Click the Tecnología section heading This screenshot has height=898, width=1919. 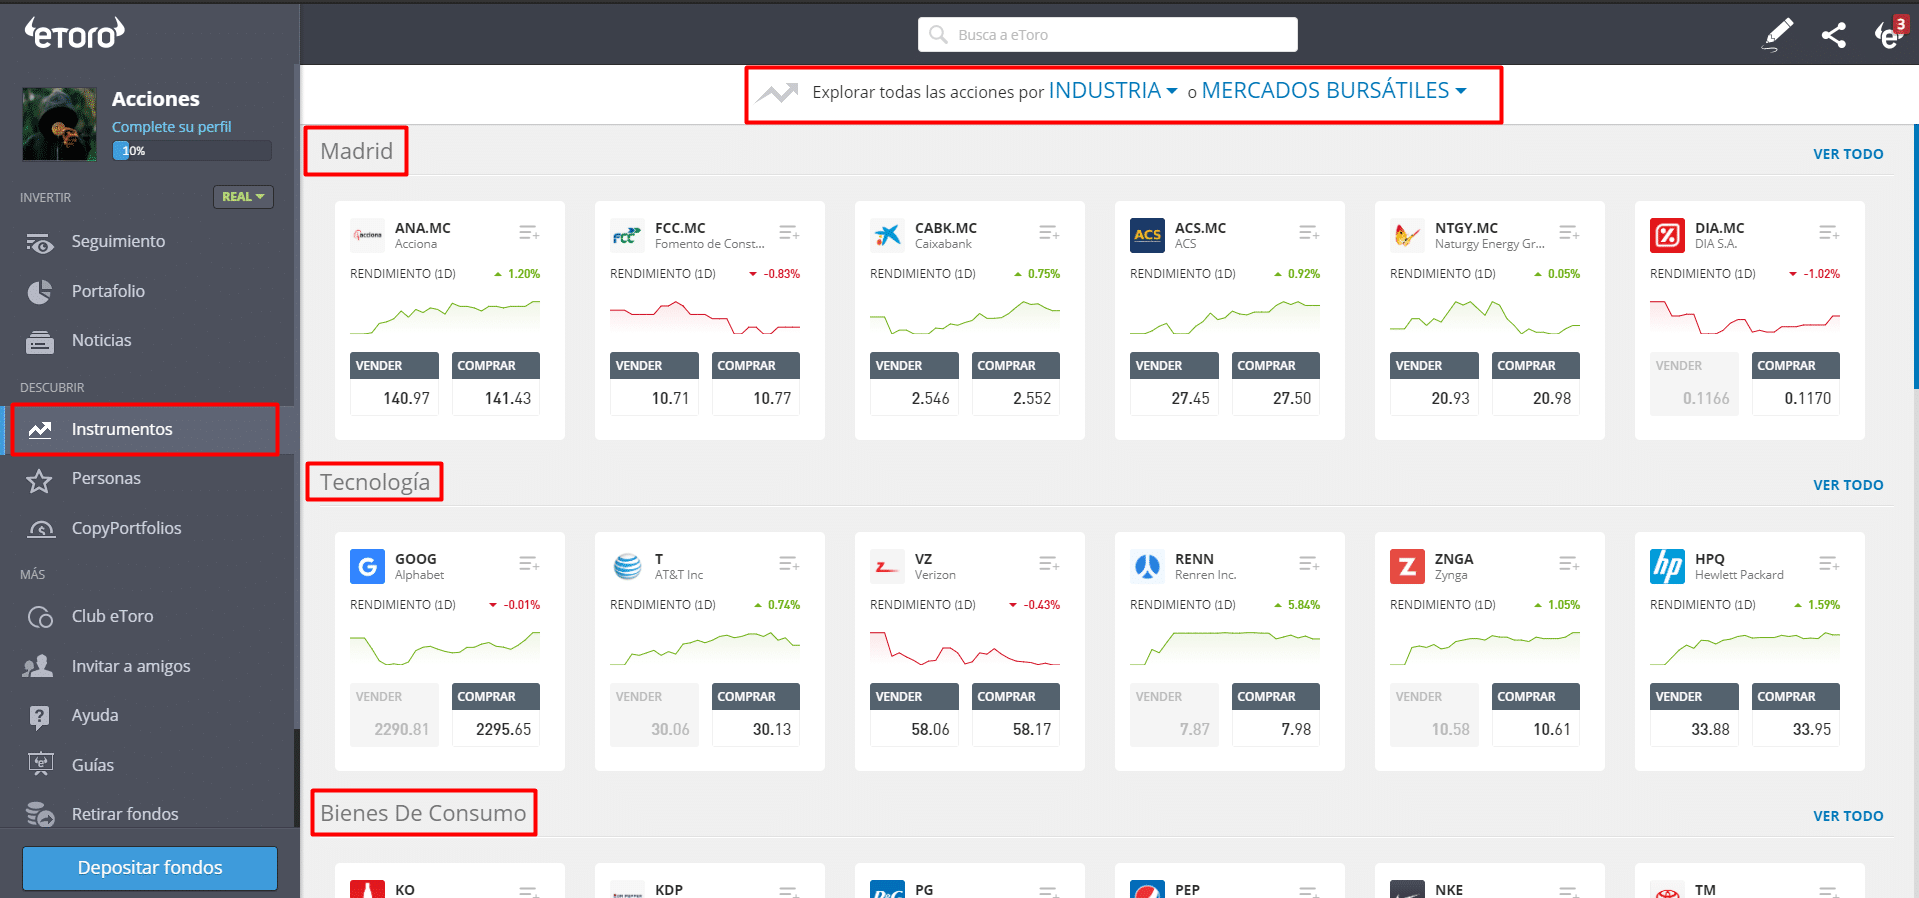(x=375, y=482)
